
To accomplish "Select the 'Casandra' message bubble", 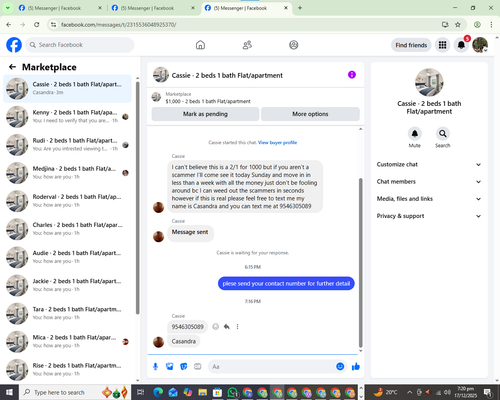I will pyautogui.click(x=184, y=341).
